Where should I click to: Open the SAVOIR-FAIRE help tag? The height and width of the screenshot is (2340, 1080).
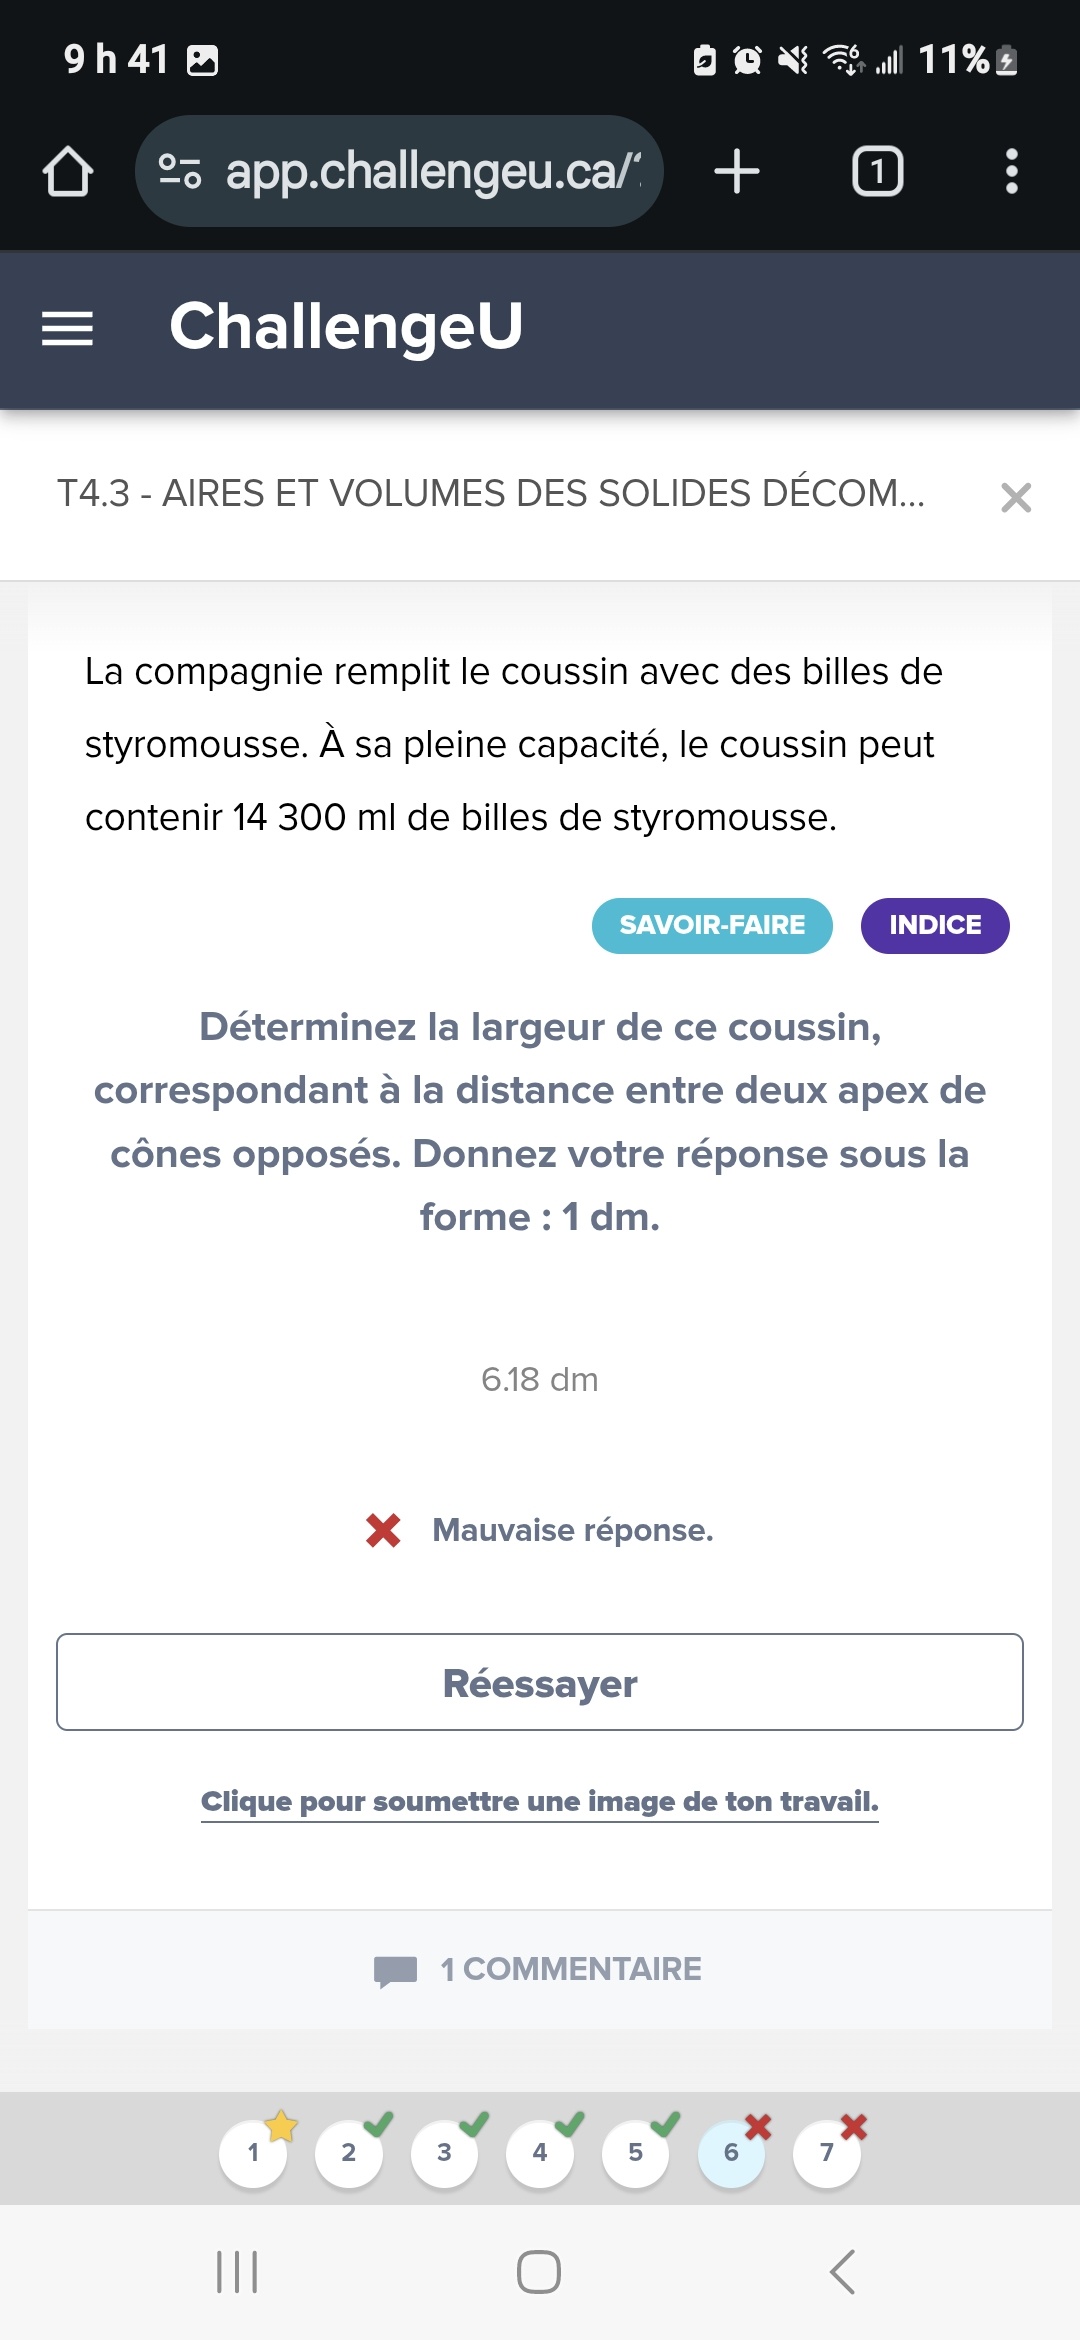712,925
